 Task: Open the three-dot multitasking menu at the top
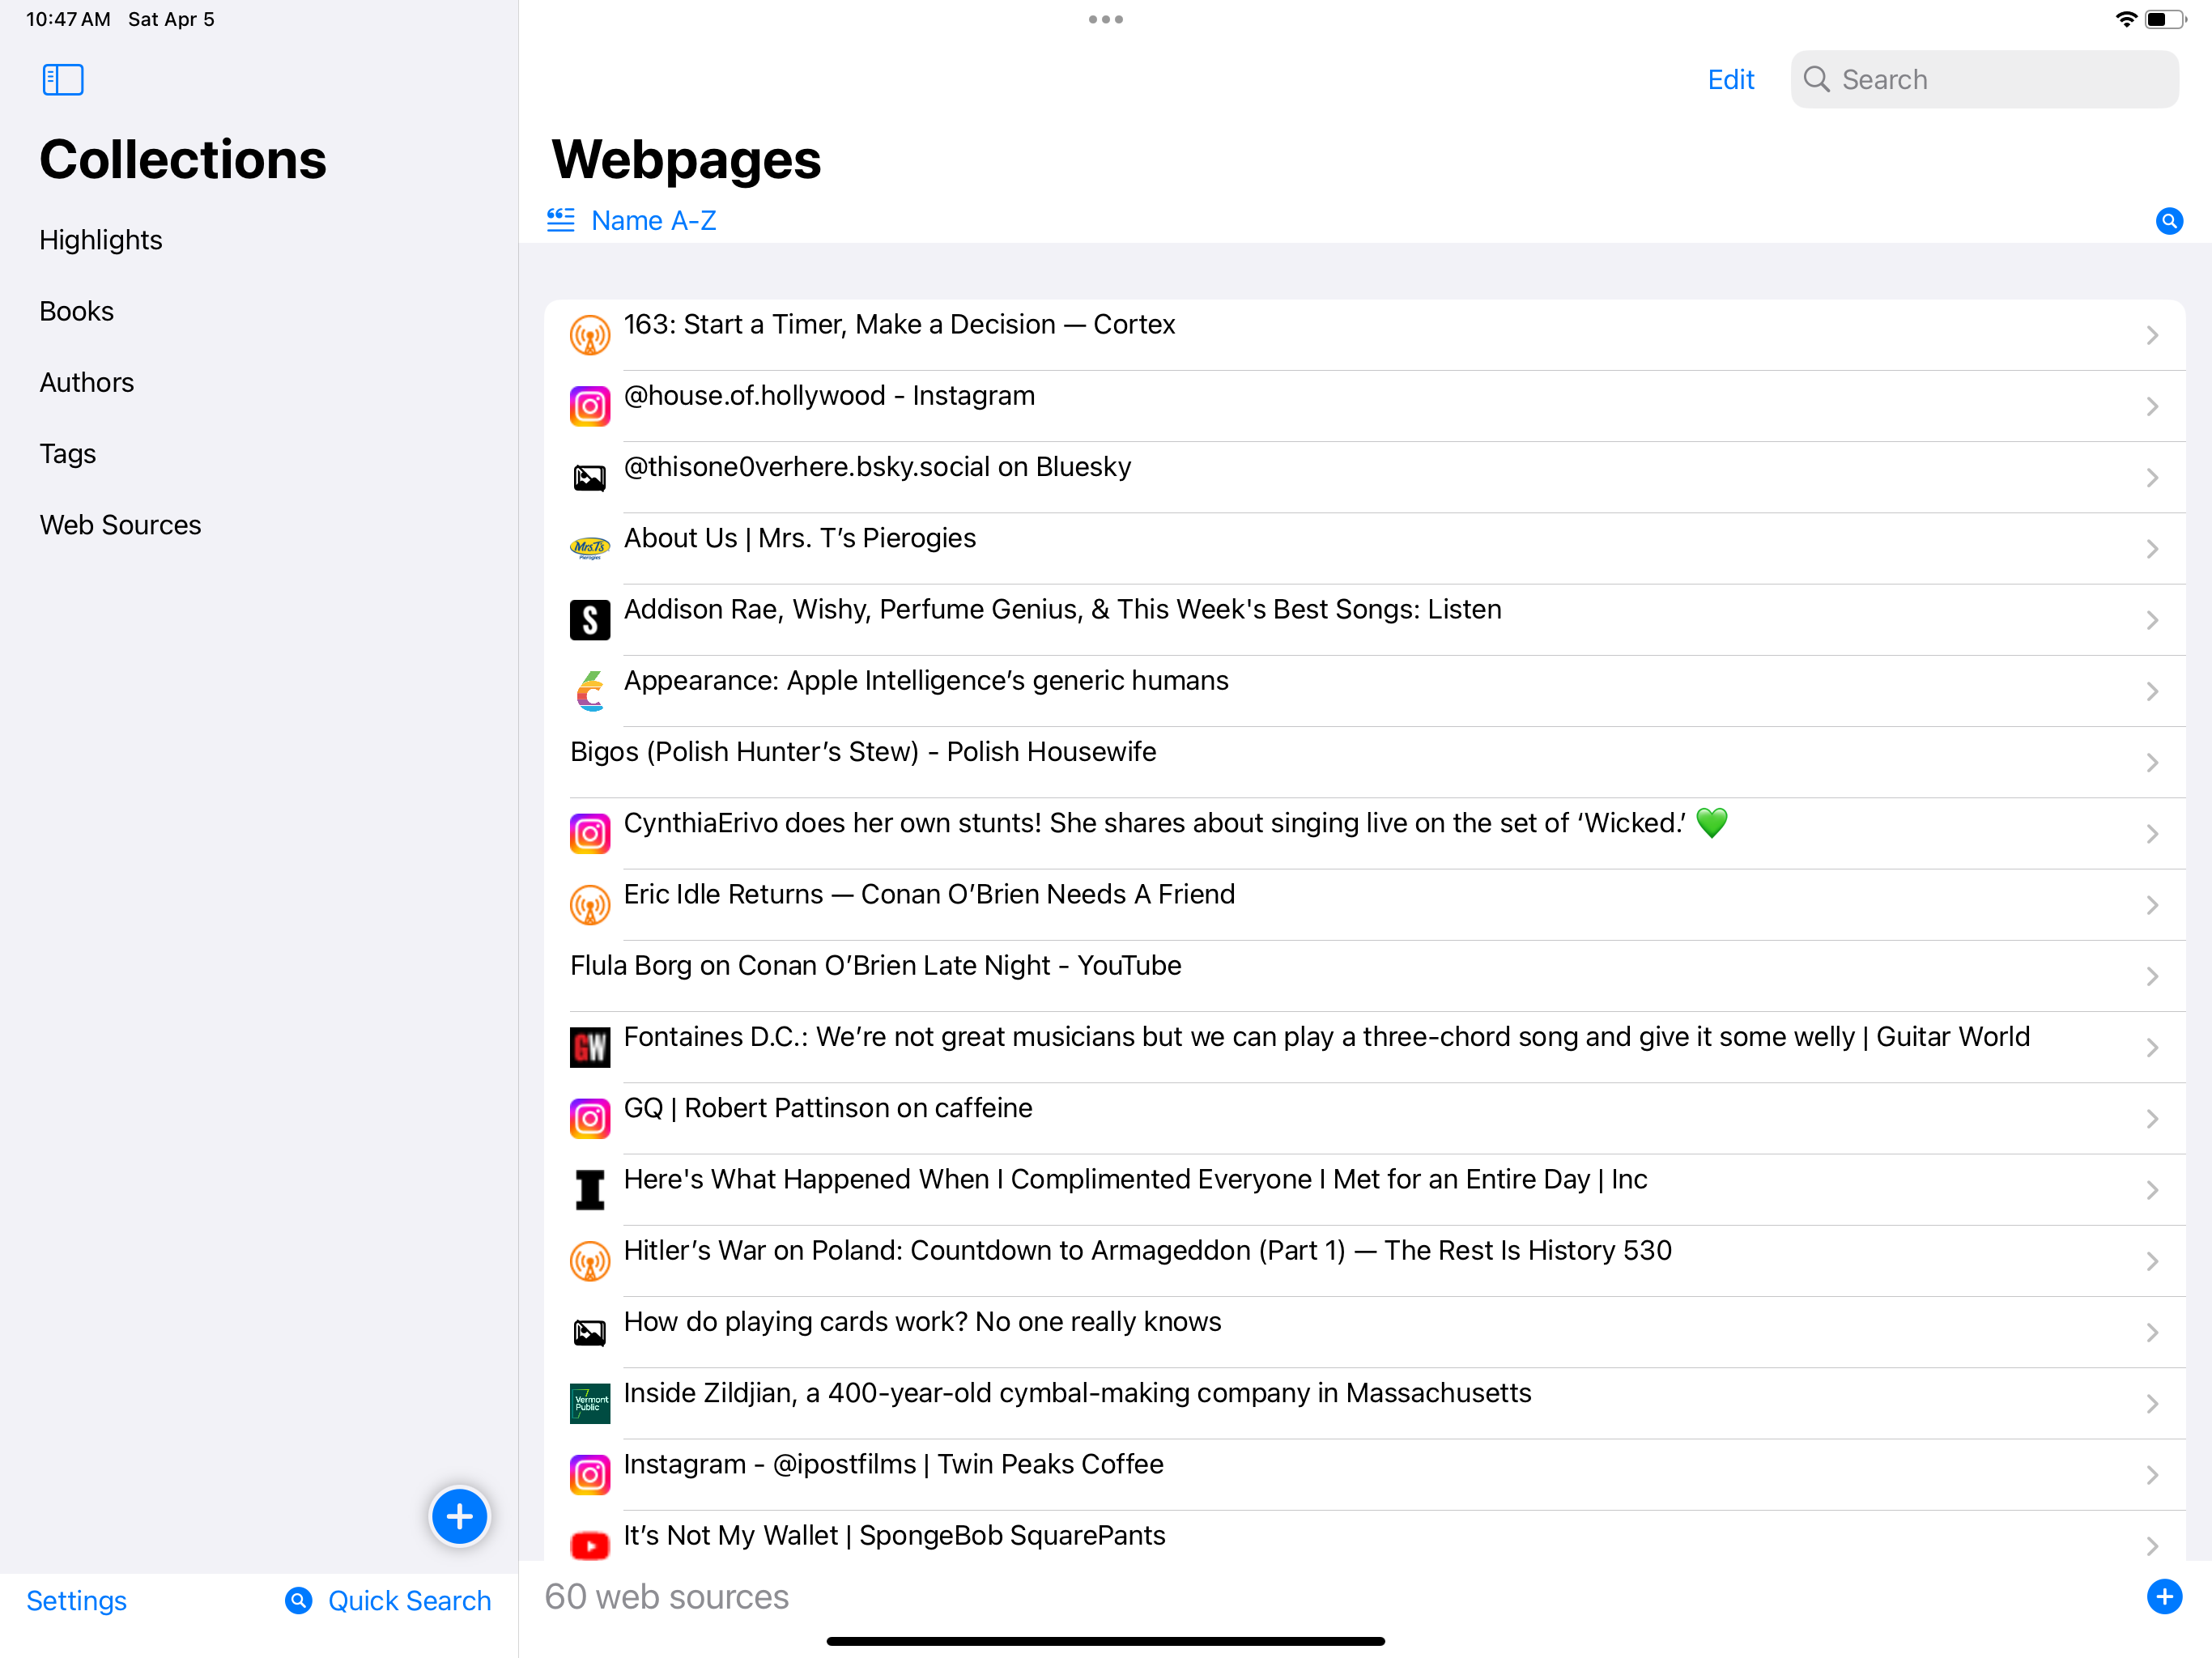click(1106, 19)
